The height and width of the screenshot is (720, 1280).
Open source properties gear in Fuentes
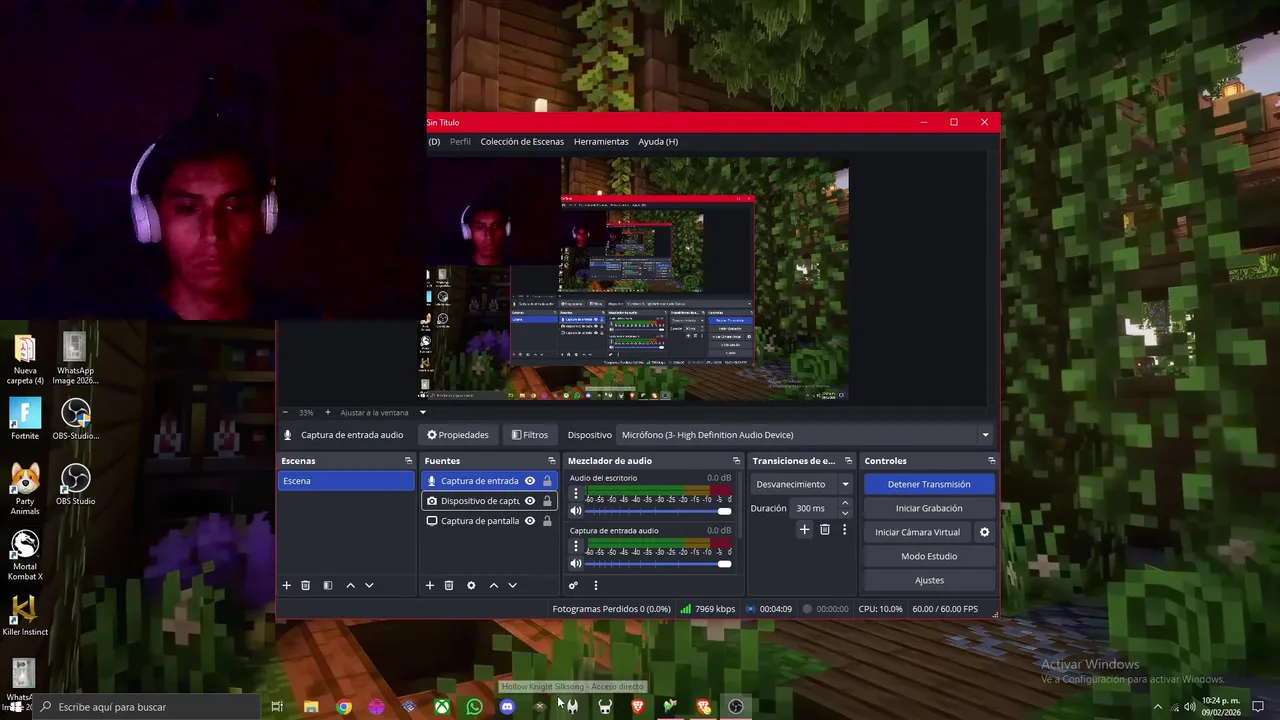(x=471, y=585)
